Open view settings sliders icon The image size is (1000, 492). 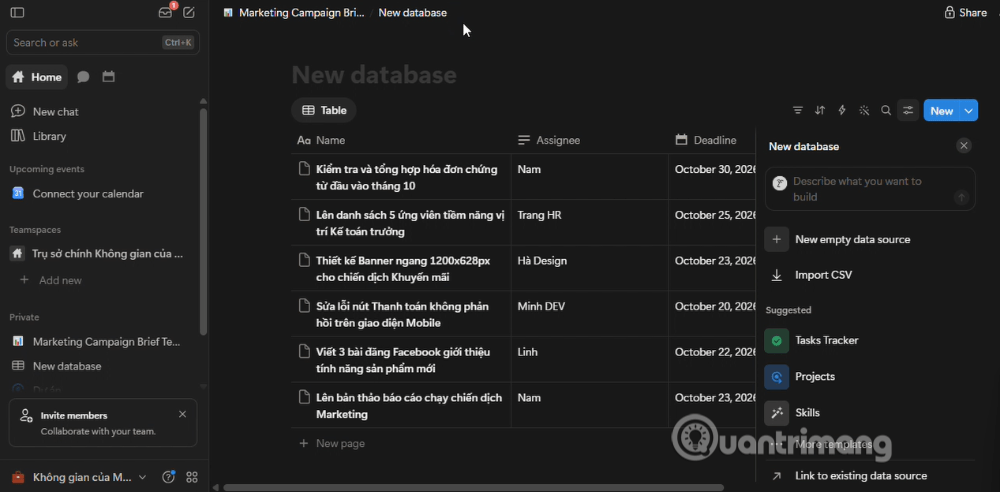point(908,110)
